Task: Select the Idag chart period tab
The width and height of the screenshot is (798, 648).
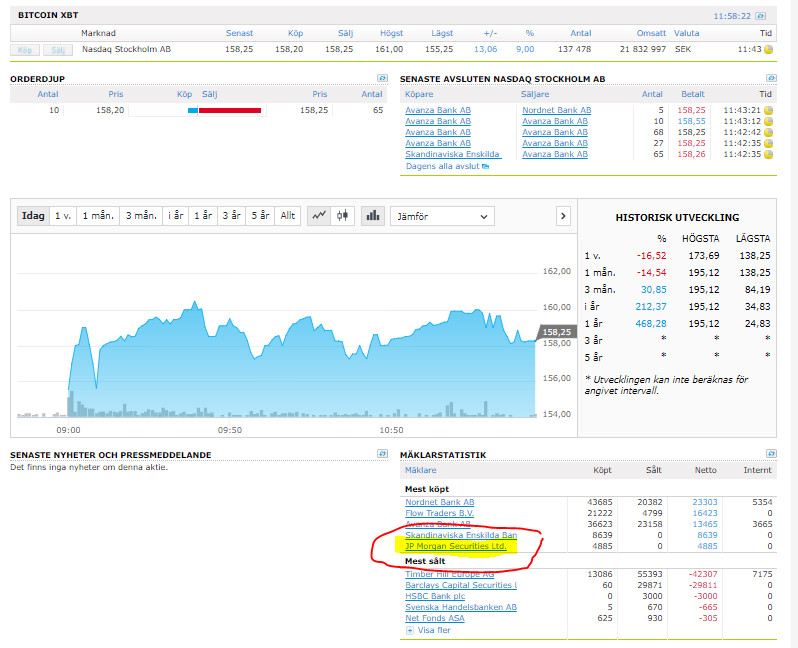Action: click(x=33, y=216)
